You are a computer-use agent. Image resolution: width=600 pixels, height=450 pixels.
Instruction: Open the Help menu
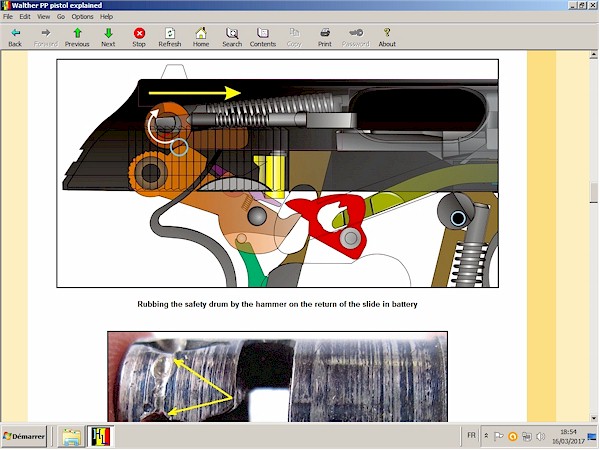(x=106, y=16)
